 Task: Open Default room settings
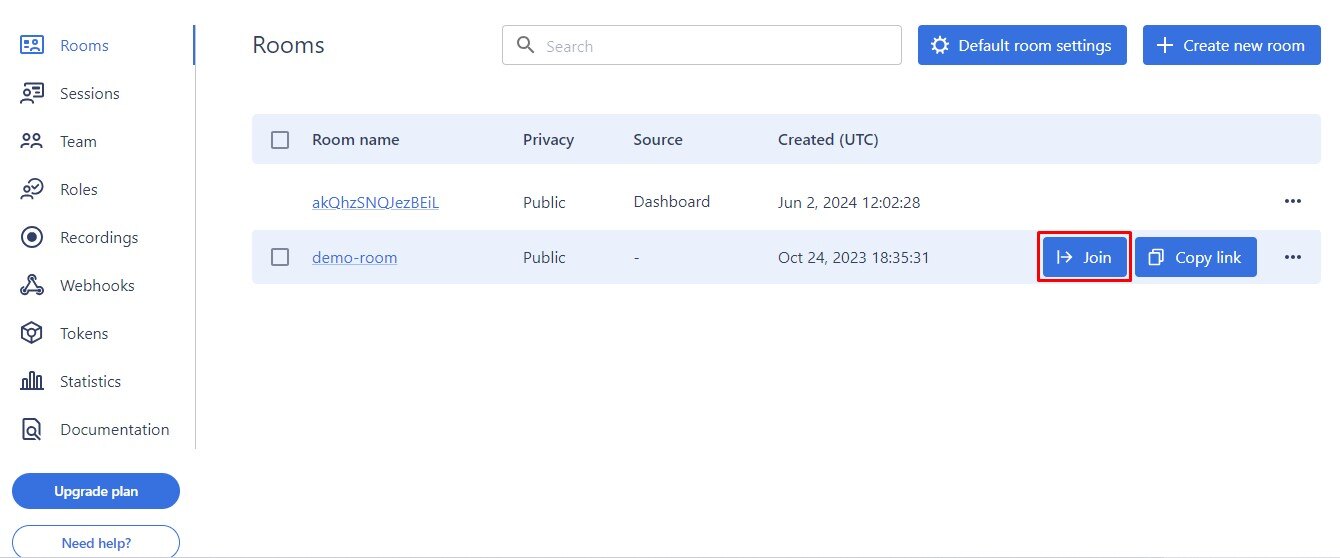(1021, 46)
